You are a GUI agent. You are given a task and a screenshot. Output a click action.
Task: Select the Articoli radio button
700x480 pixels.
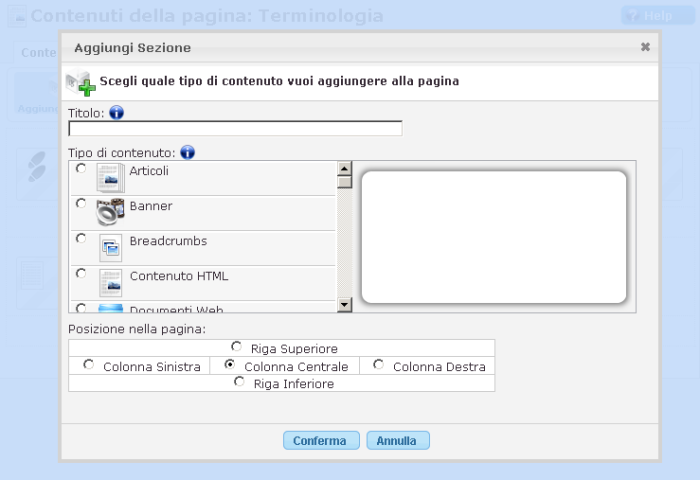81,168
